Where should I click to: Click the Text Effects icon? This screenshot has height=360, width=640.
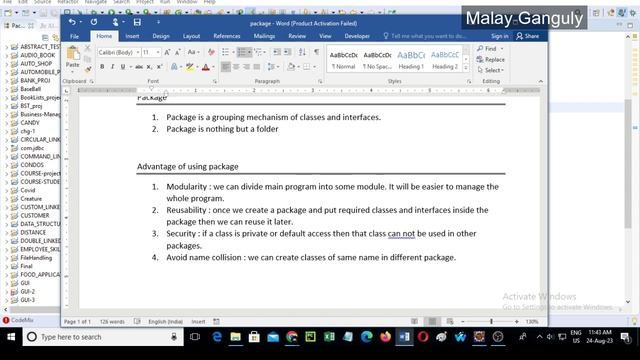pyautogui.click(x=174, y=67)
